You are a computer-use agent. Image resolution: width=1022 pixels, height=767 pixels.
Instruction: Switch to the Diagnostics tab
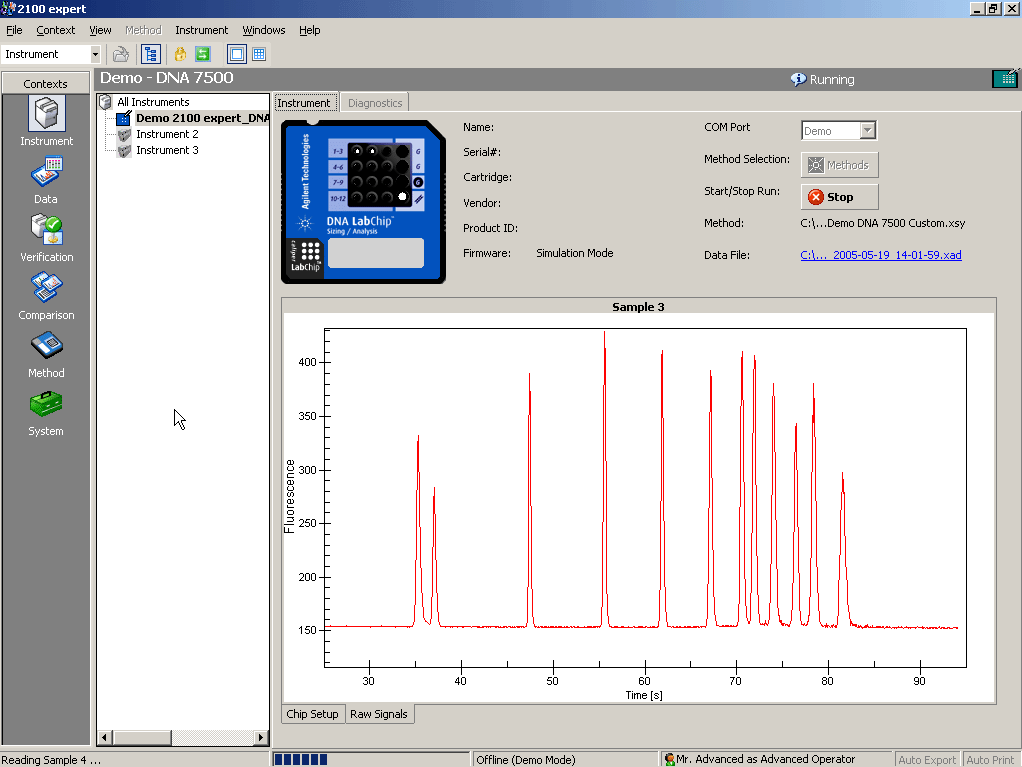[375, 103]
